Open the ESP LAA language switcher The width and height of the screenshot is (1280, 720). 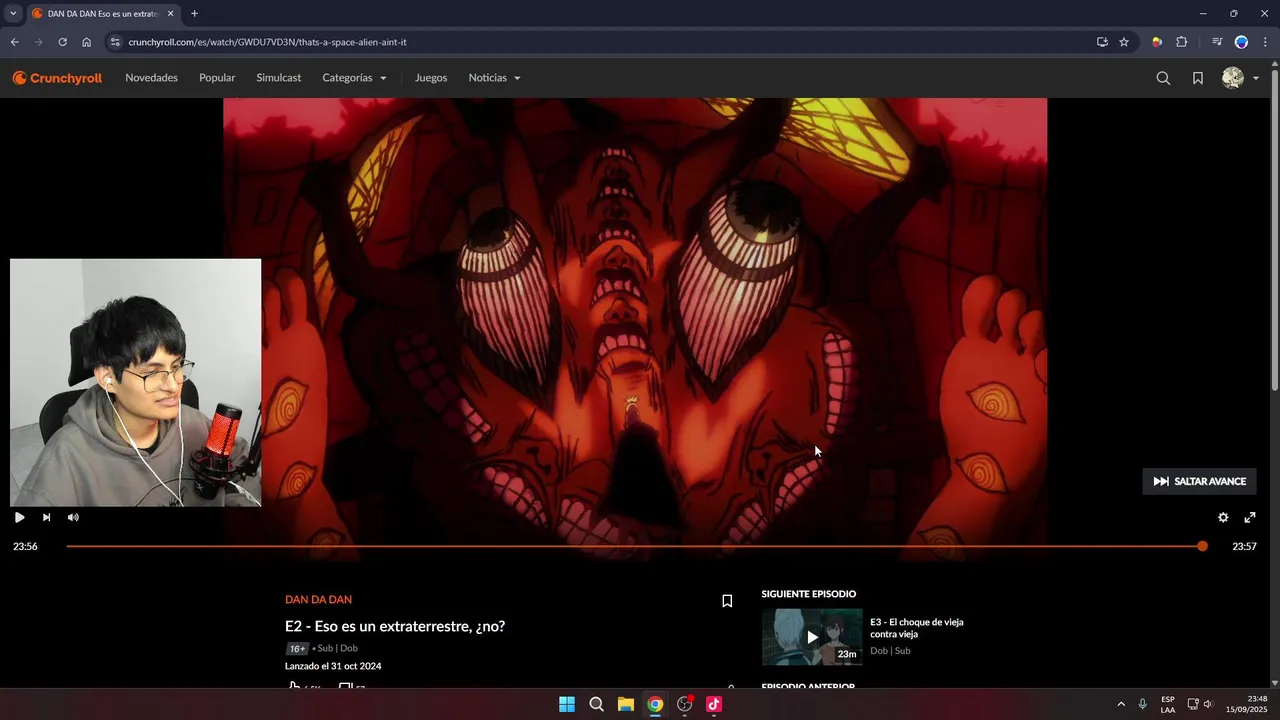1168,704
